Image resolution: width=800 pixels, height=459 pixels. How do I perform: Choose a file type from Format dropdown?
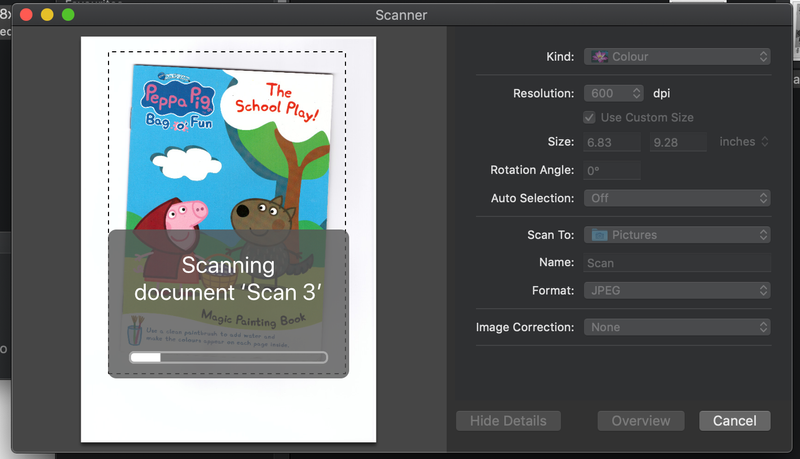tap(677, 290)
